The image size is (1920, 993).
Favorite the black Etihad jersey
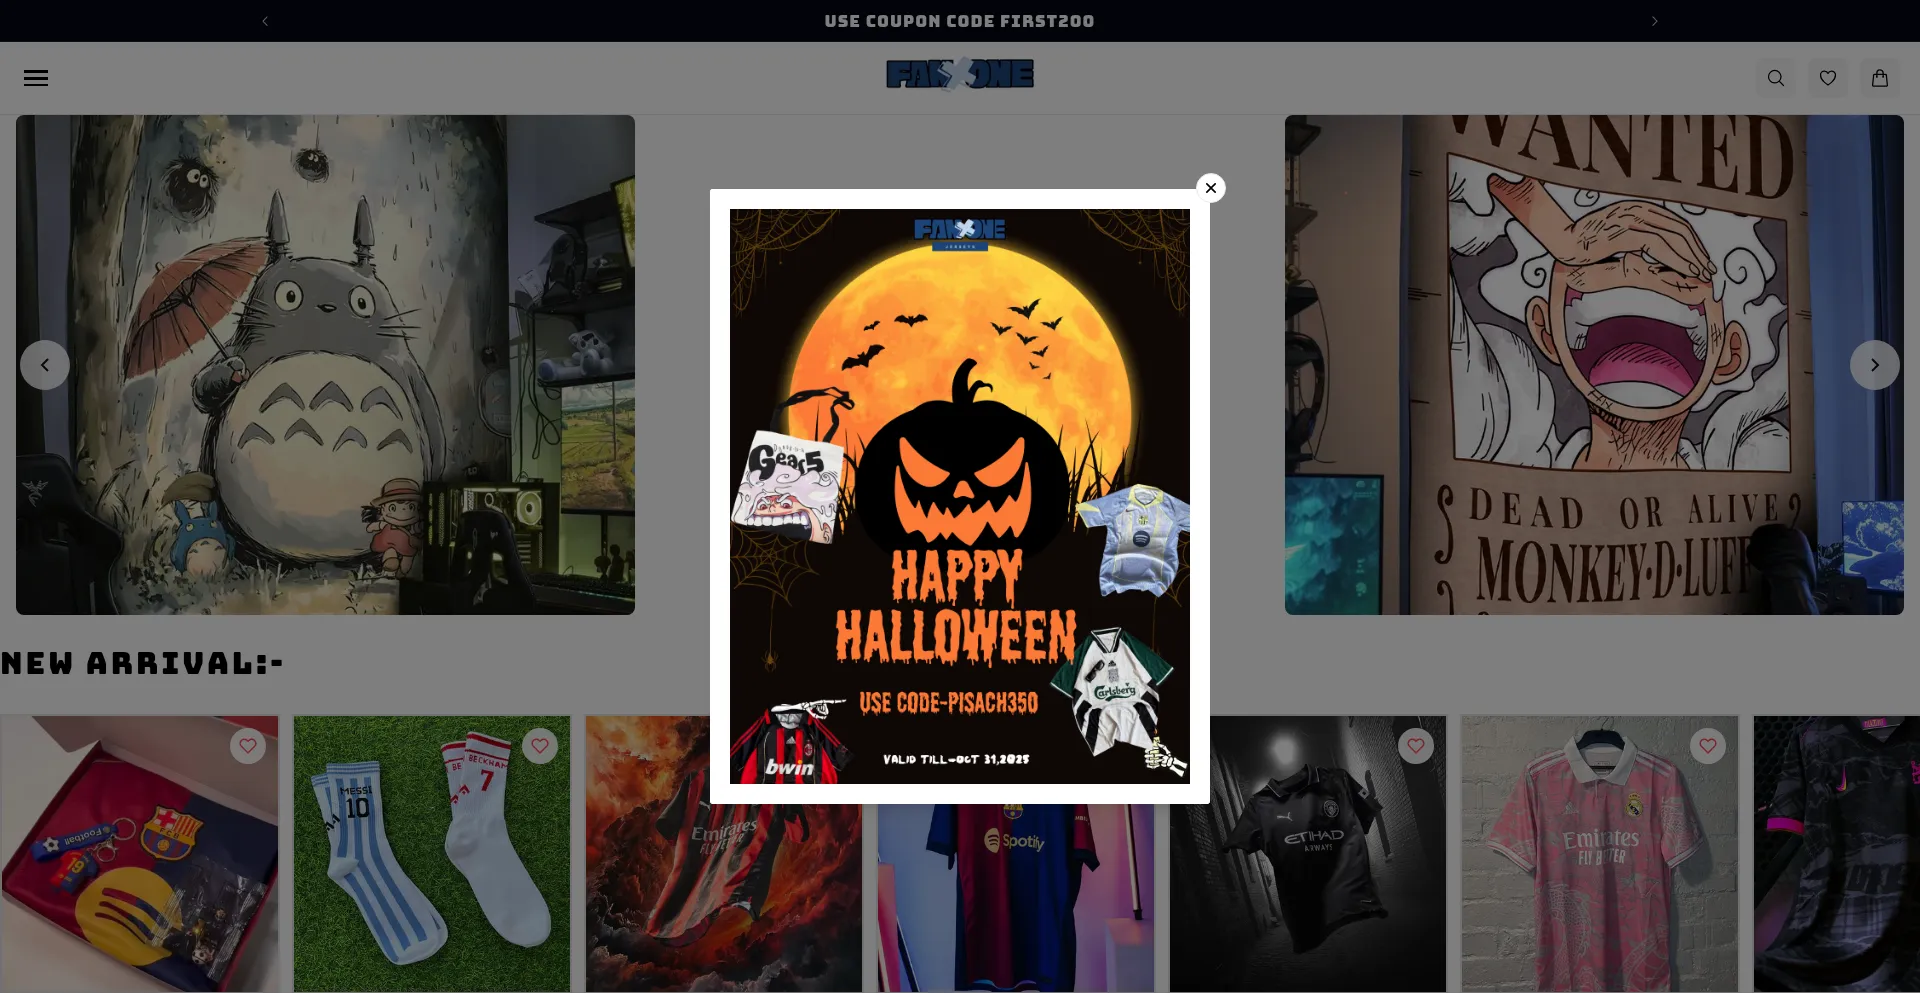pos(1416,746)
